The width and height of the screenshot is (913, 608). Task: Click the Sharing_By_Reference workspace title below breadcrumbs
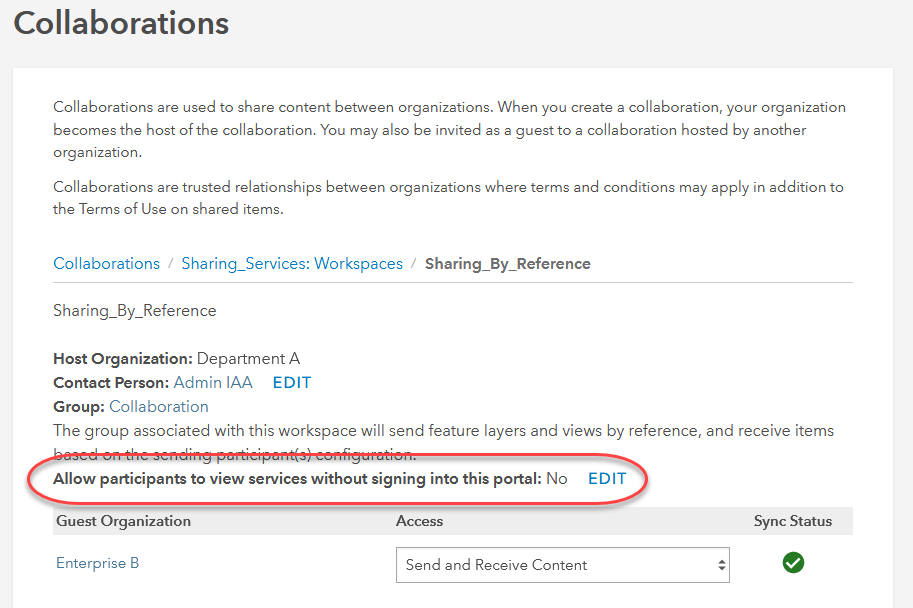click(x=135, y=310)
